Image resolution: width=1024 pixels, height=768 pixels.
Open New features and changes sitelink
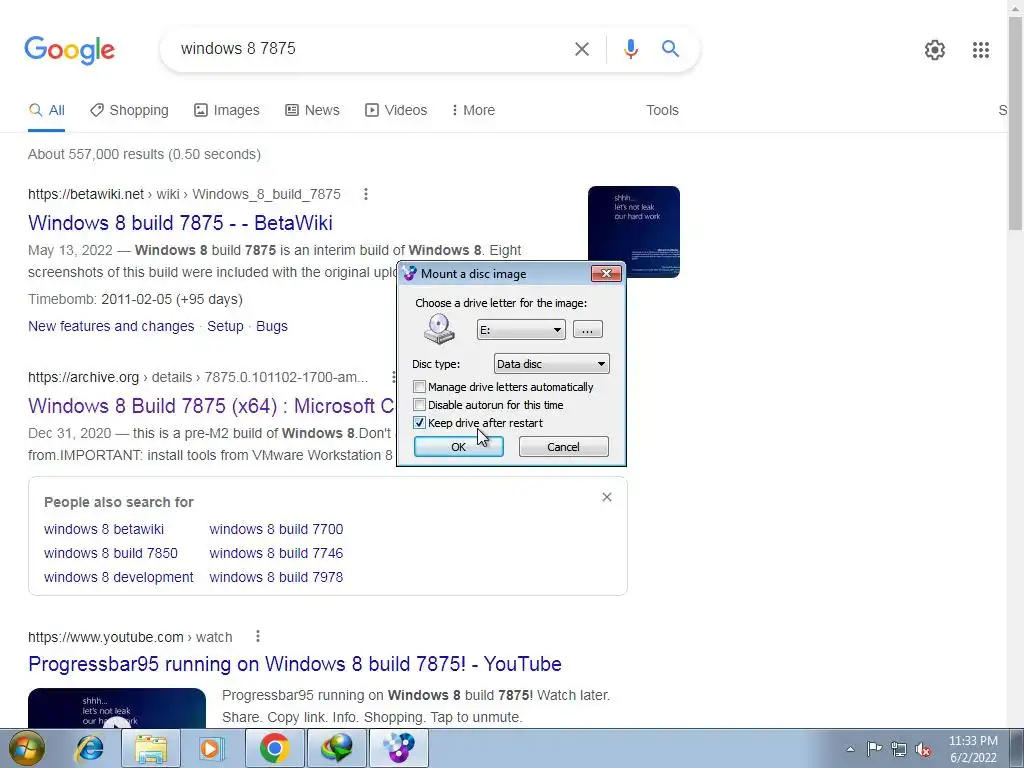point(111,326)
